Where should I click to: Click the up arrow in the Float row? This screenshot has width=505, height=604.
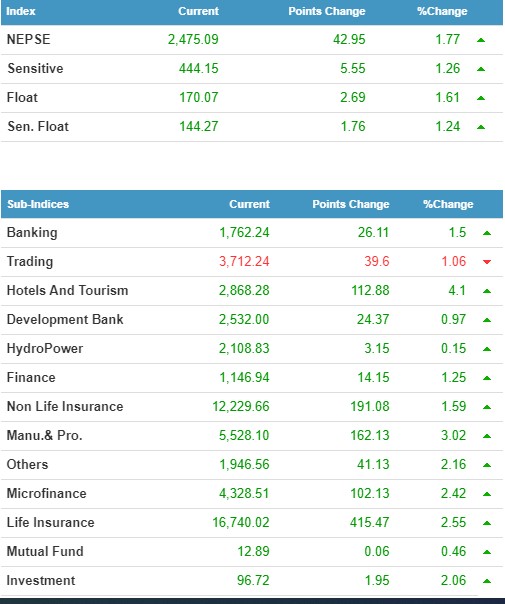[x=481, y=98]
